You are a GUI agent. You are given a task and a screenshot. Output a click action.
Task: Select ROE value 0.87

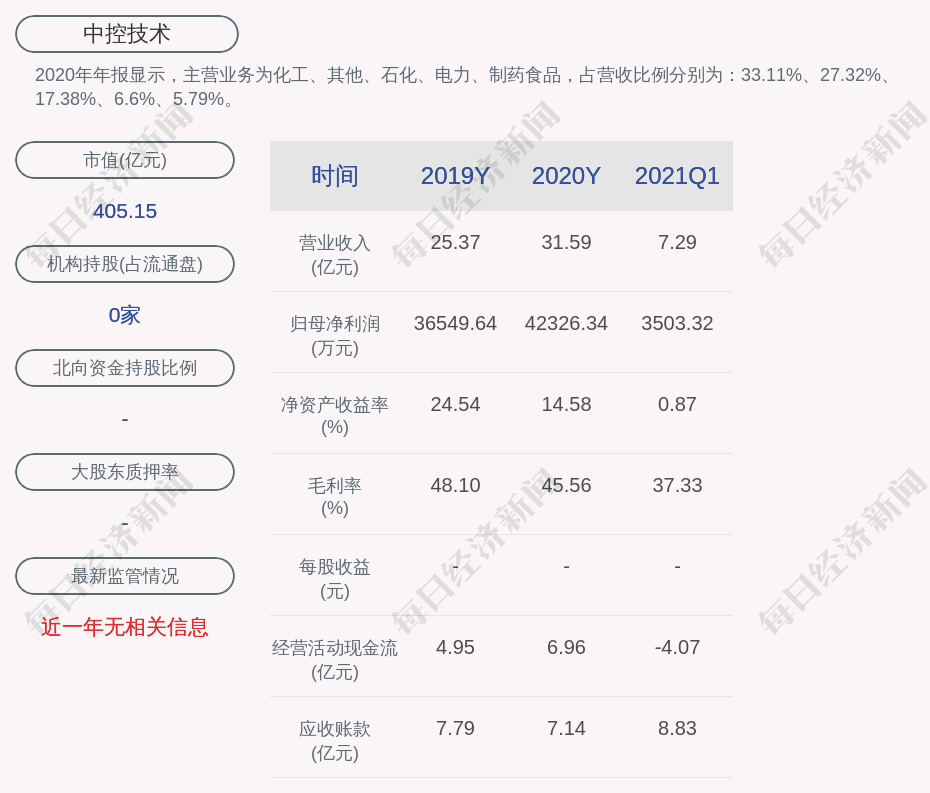677,405
